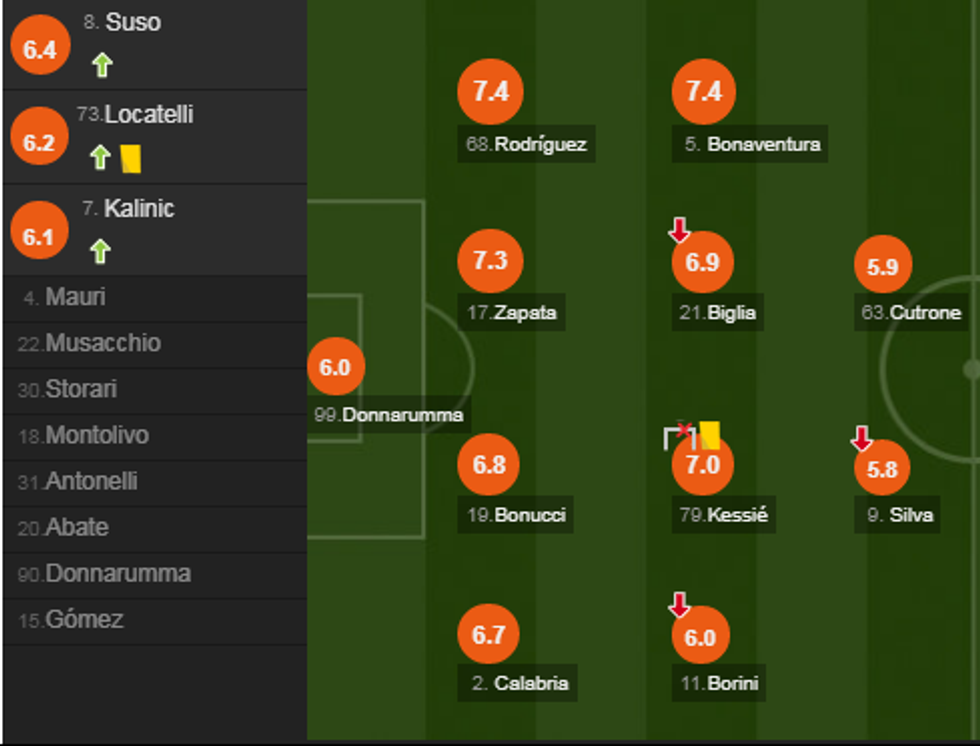Expand Cutrone's 5.9 rating badge
The width and height of the screenshot is (980, 746).
click(x=882, y=264)
